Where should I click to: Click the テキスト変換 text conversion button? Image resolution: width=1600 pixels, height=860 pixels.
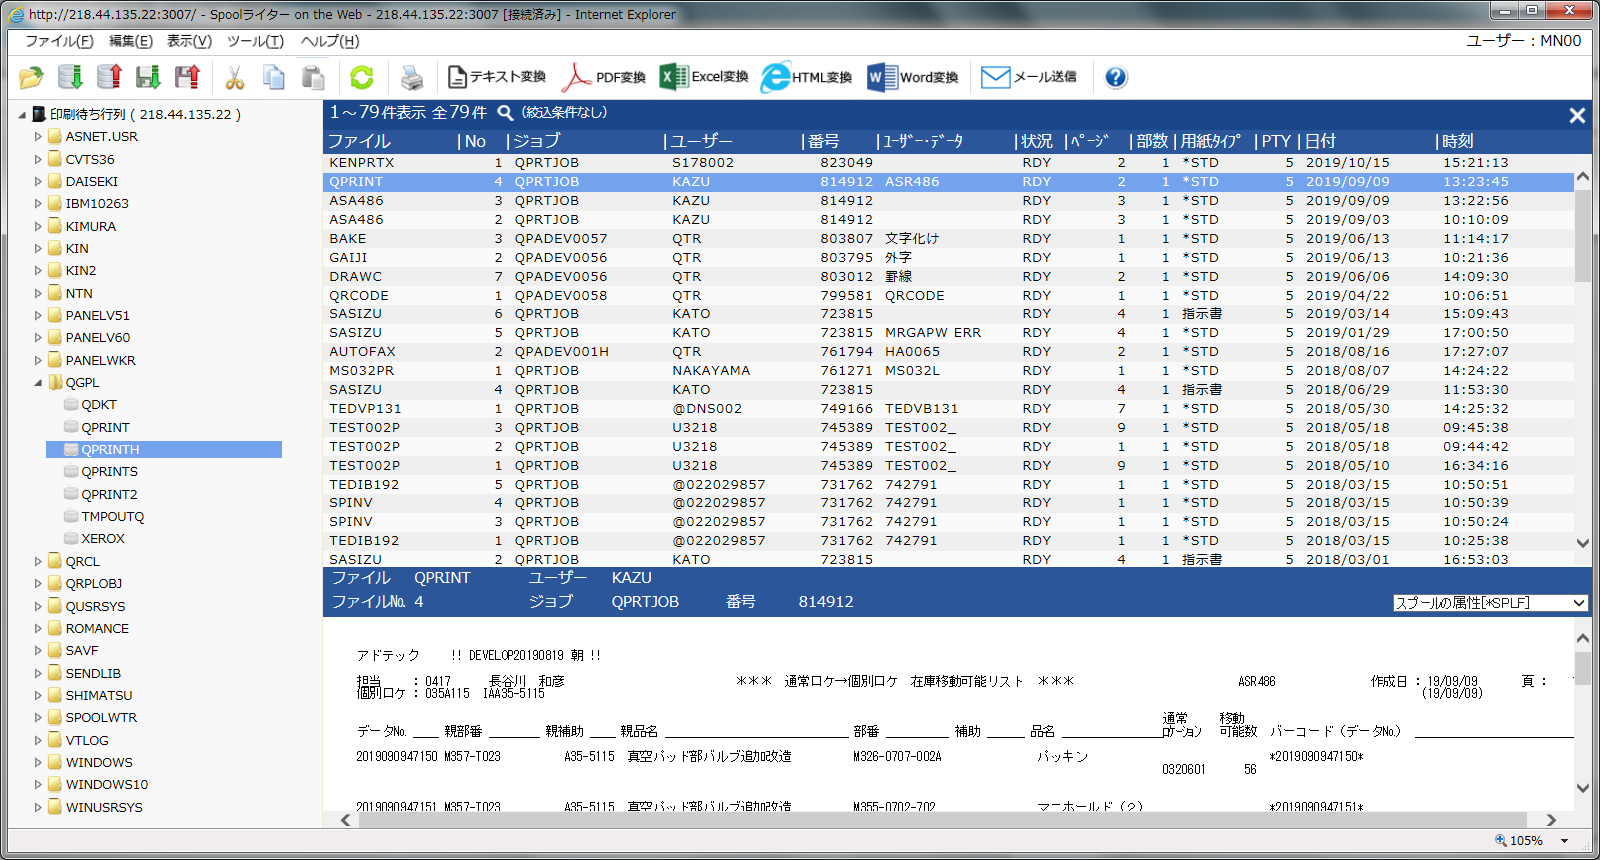[x=497, y=77]
